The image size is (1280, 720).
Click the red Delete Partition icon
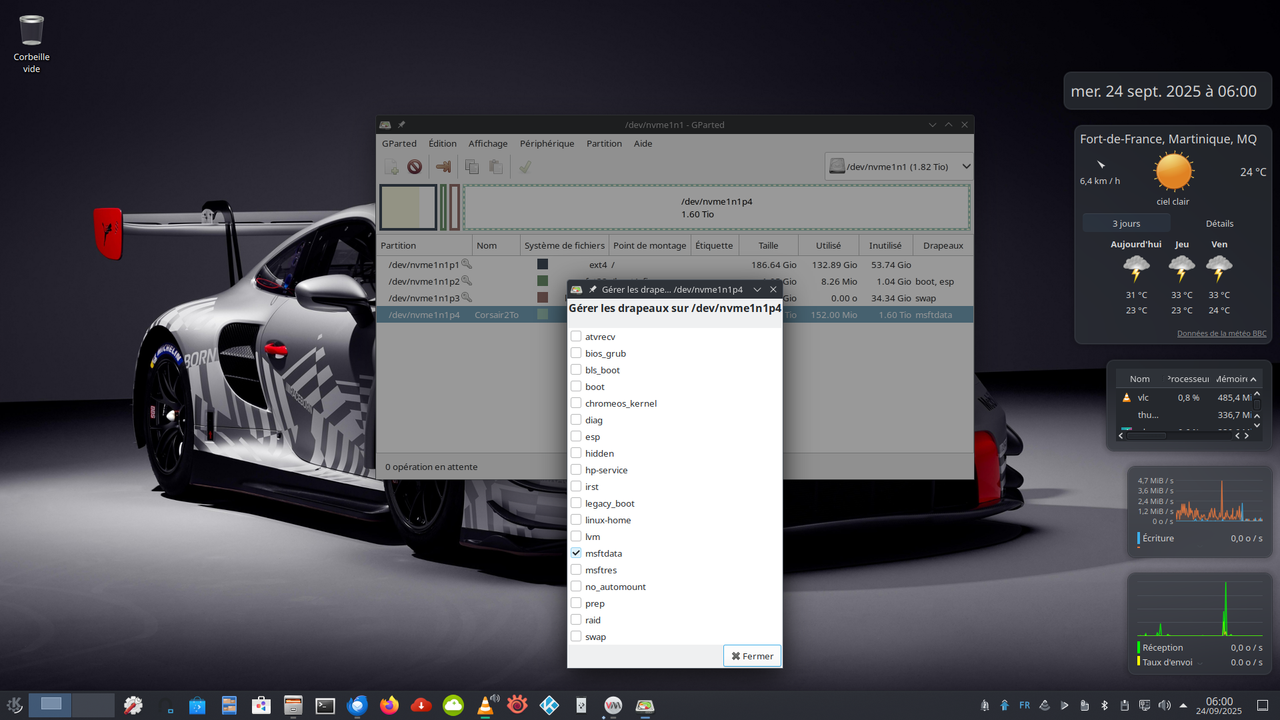pyautogui.click(x=414, y=167)
